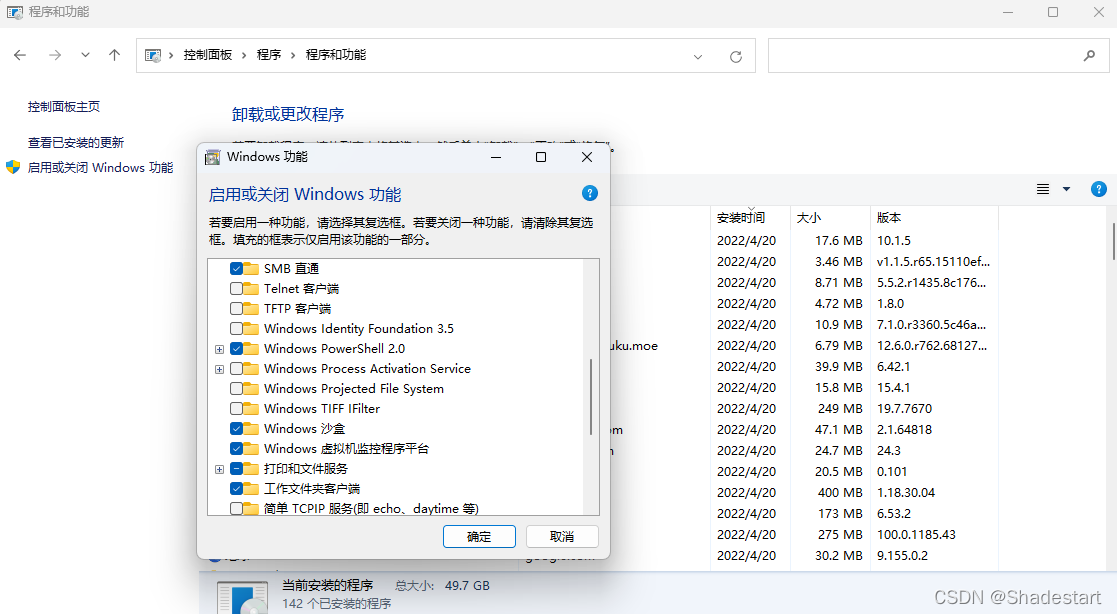Open 启用或关闭 Windows 功能 link
The image size is (1117, 614).
click(x=100, y=167)
